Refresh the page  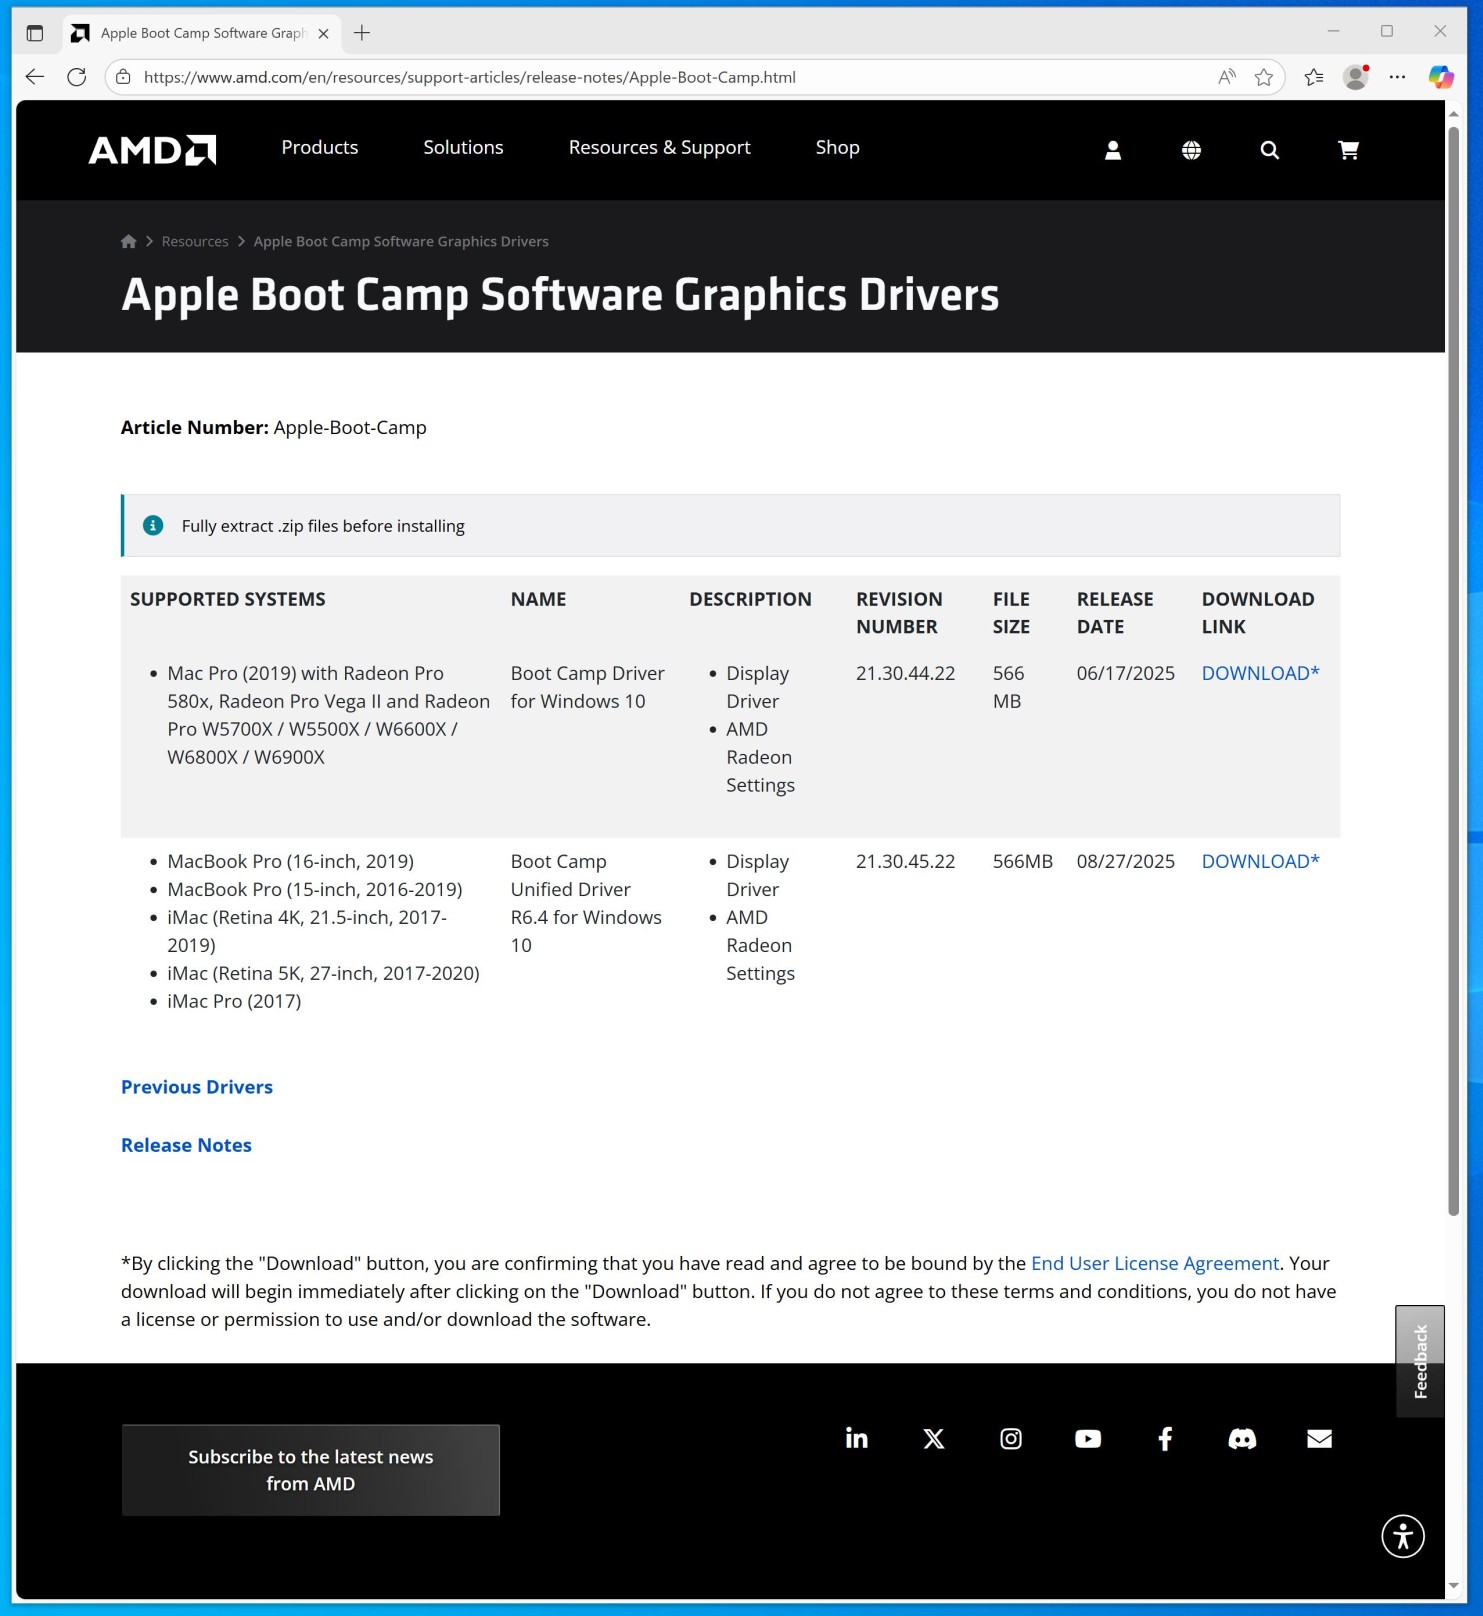(x=77, y=77)
